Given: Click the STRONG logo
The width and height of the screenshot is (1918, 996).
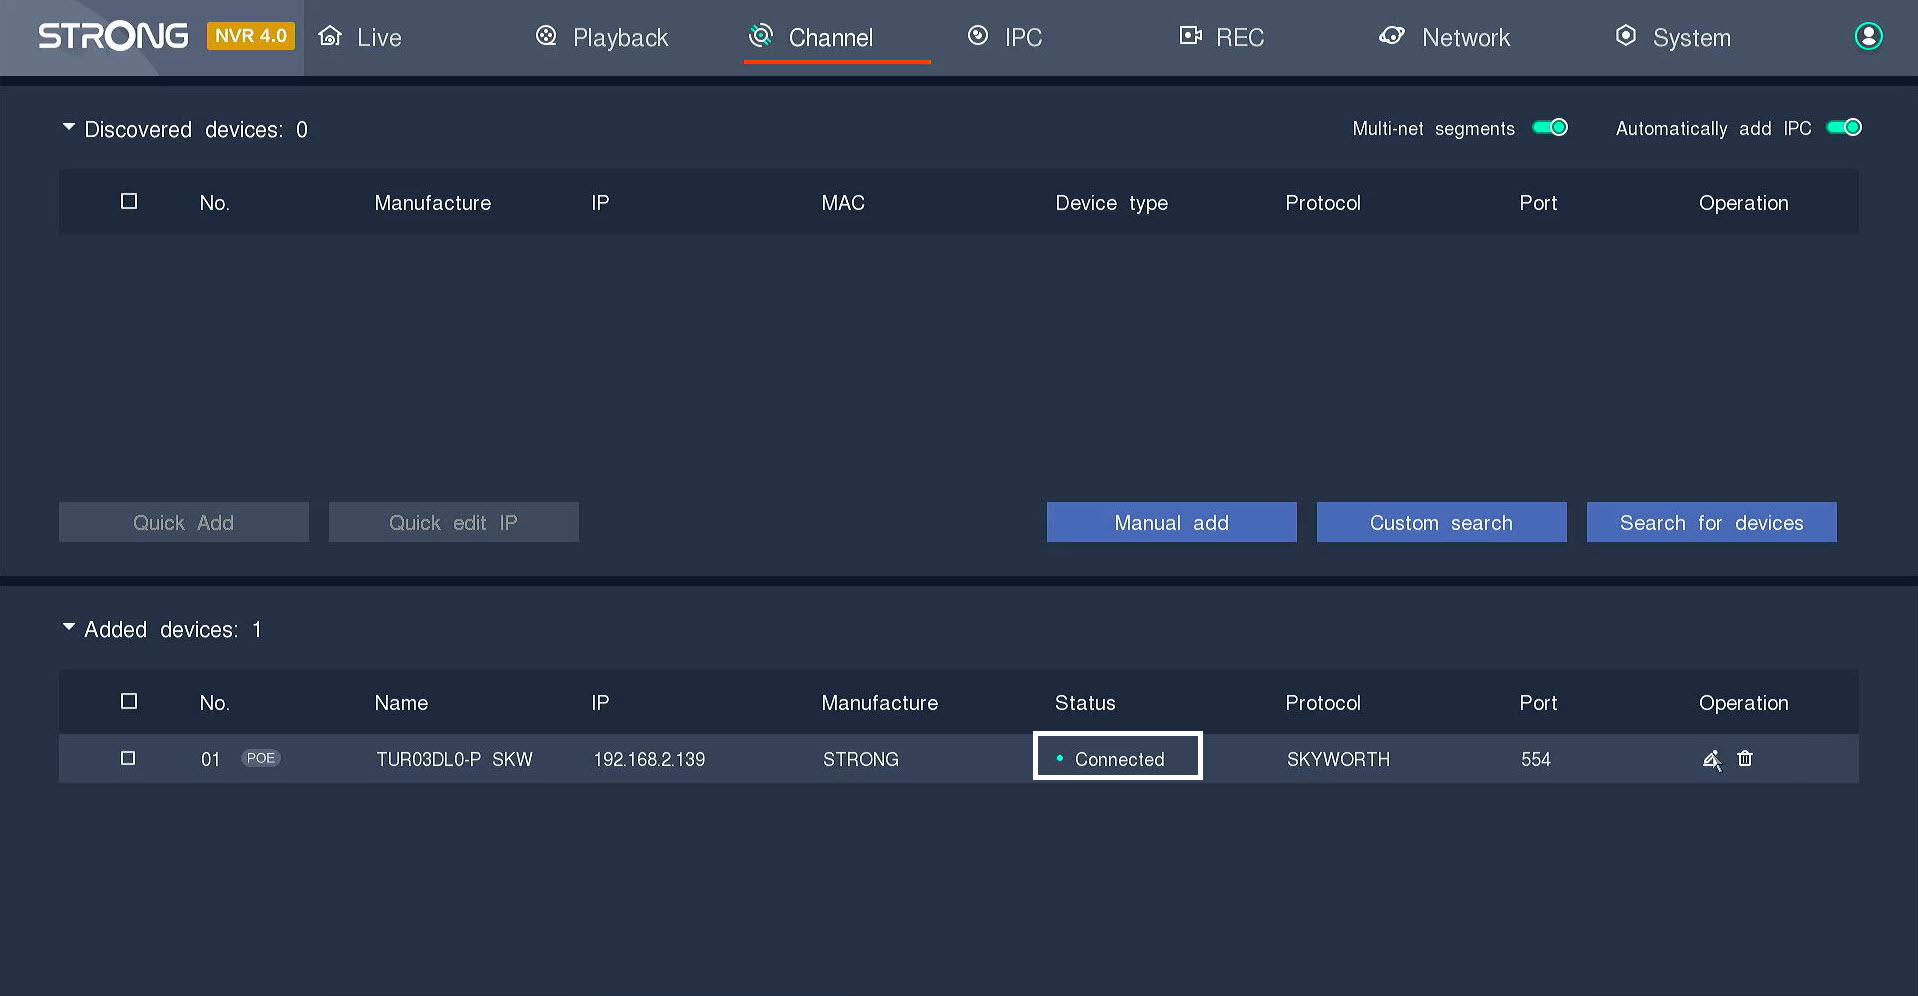Looking at the screenshot, I should (x=113, y=37).
